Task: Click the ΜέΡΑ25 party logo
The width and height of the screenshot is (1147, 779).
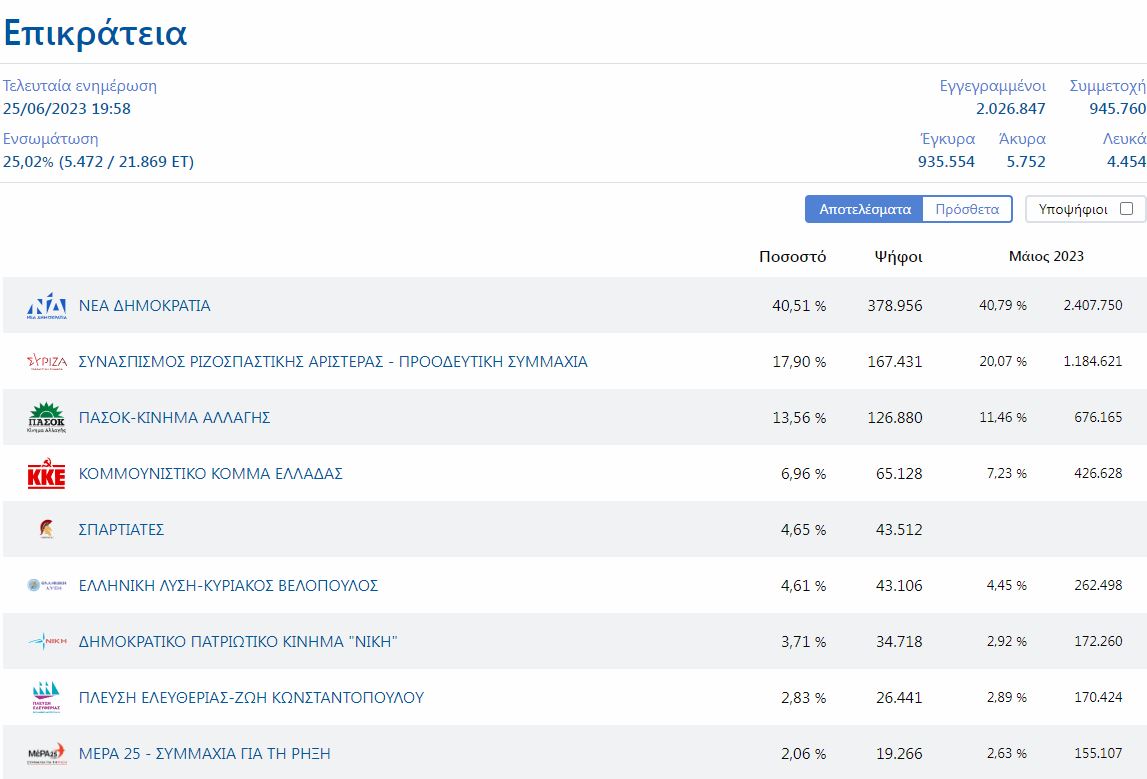Action: point(47,753)
